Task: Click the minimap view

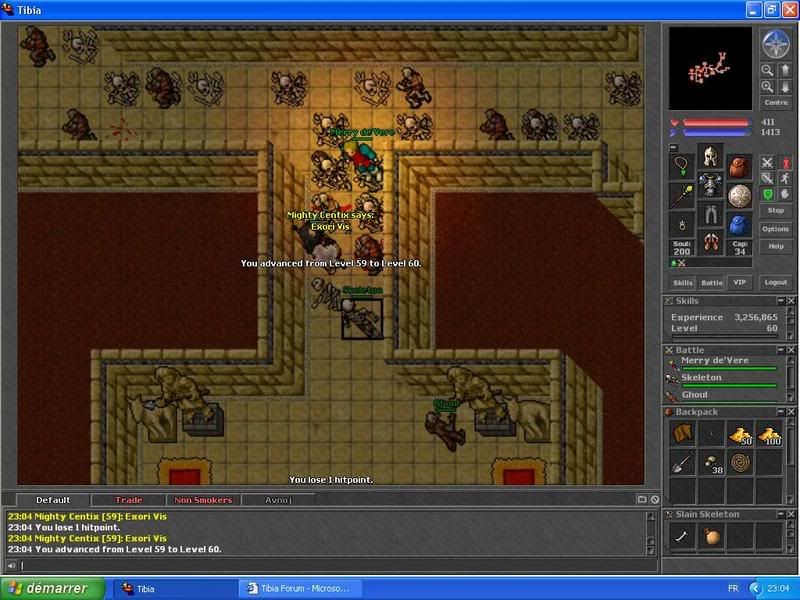Action: (x=710, y=69)
